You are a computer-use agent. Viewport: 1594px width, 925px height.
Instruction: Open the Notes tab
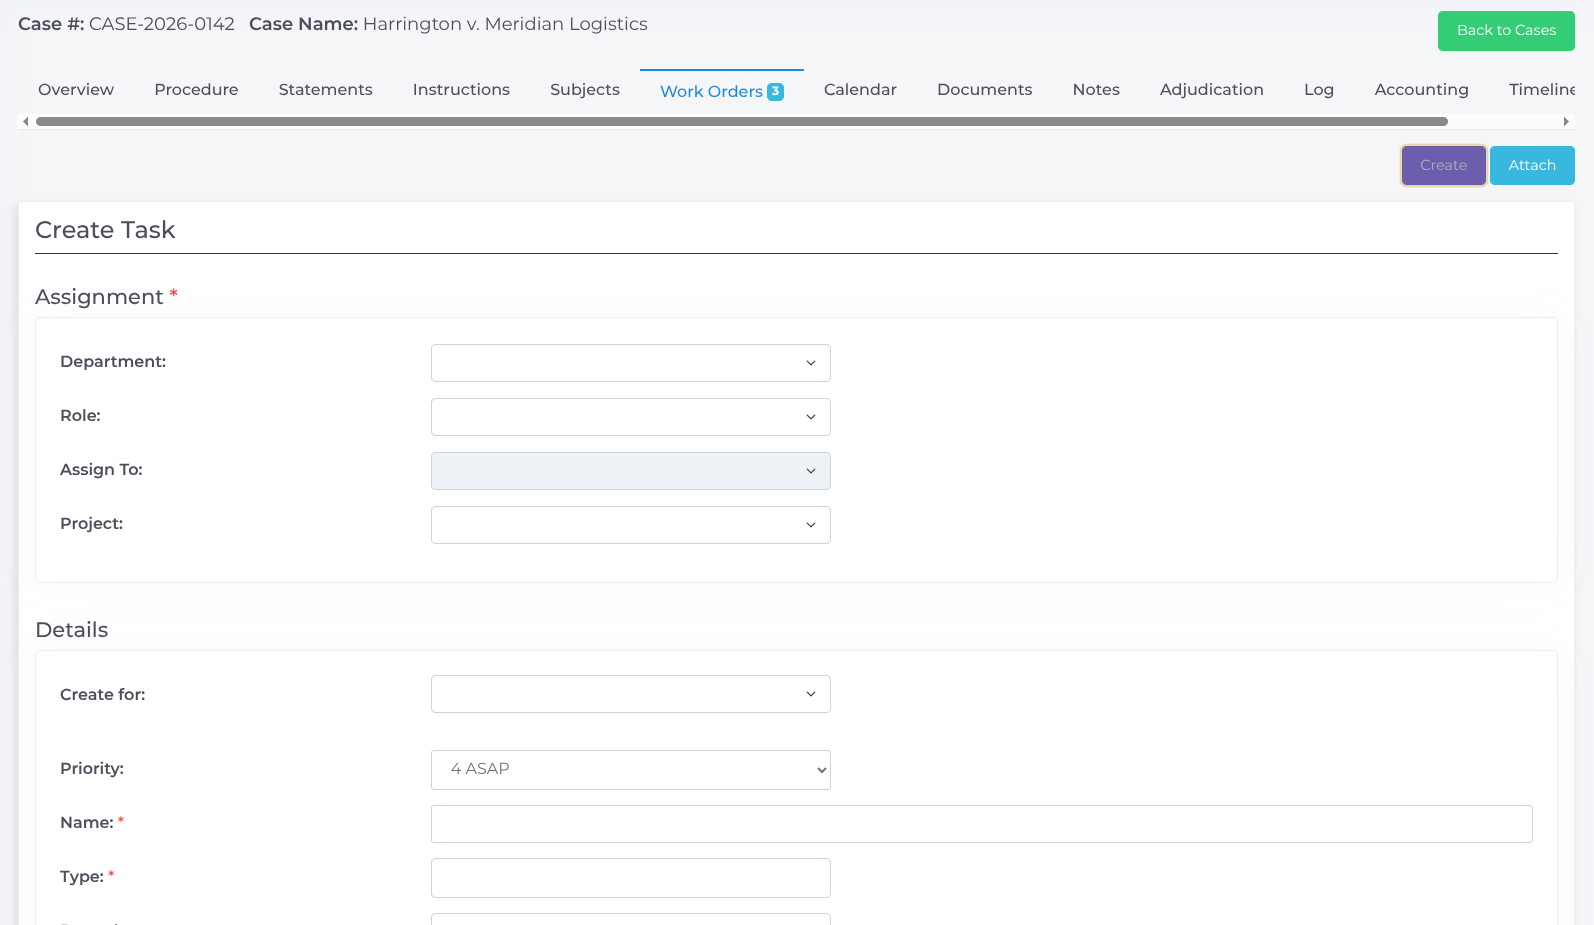[x=1096, y=90]
